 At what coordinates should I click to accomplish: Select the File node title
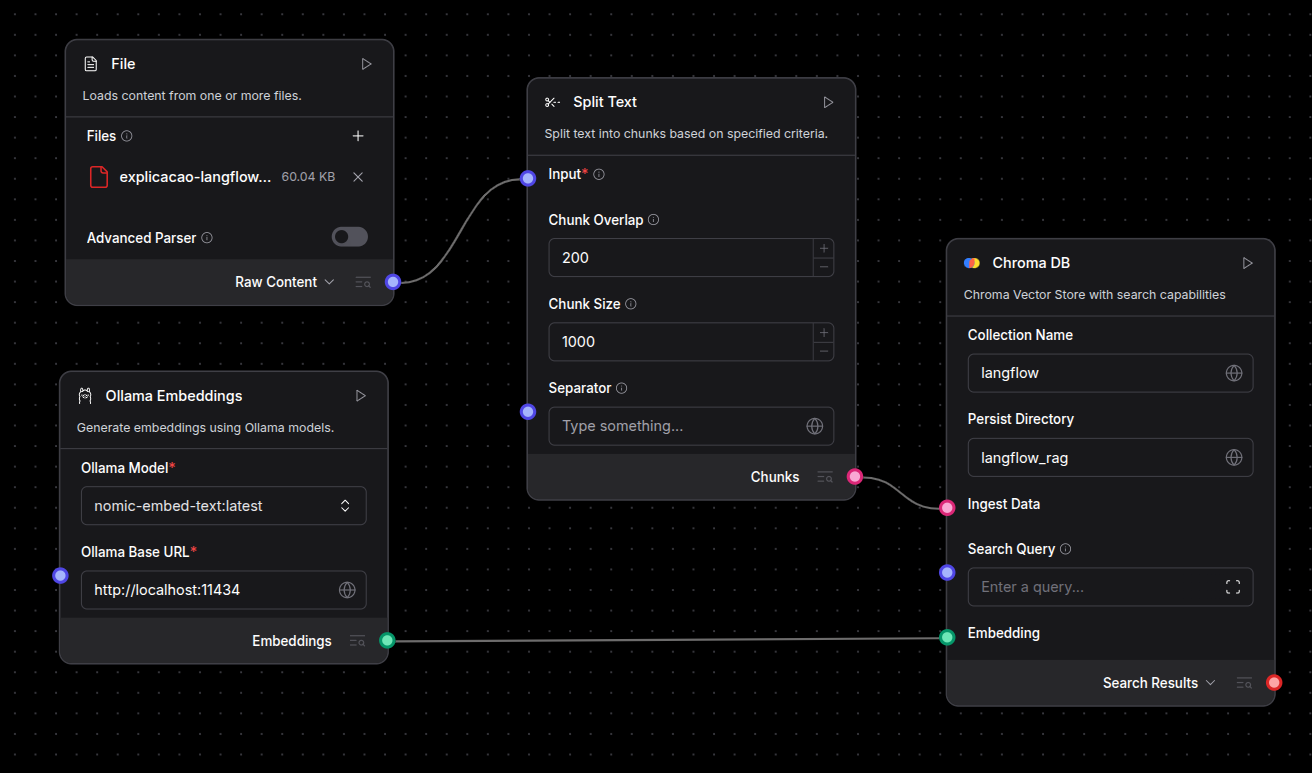[123, 64]
